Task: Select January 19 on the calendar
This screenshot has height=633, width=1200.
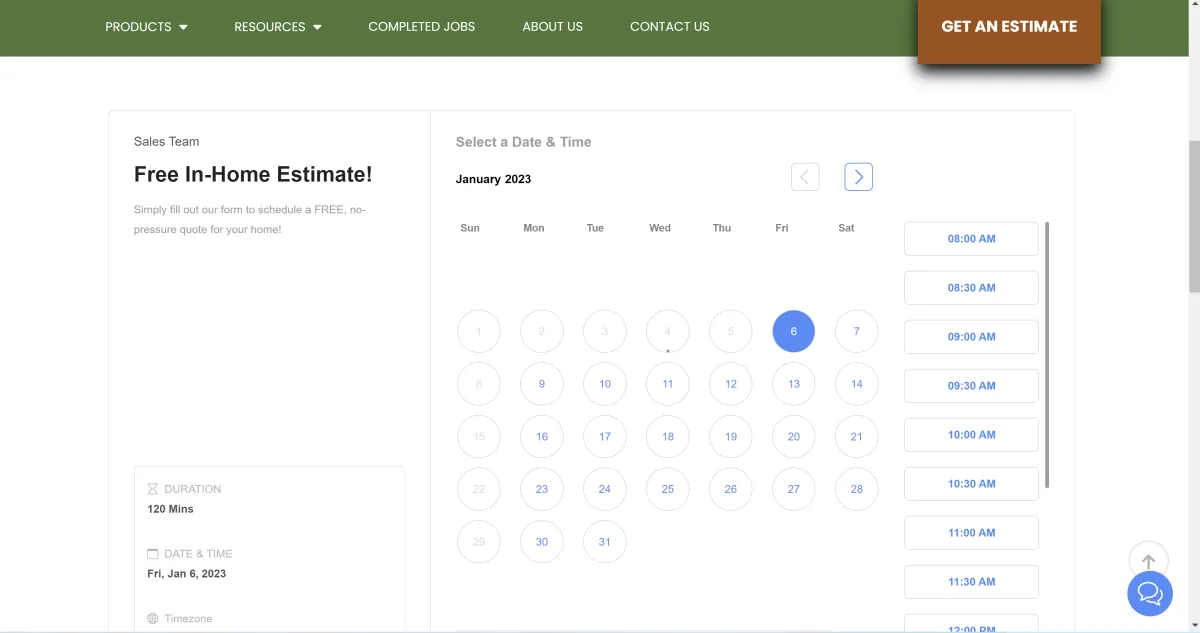Action: (731, 437)
